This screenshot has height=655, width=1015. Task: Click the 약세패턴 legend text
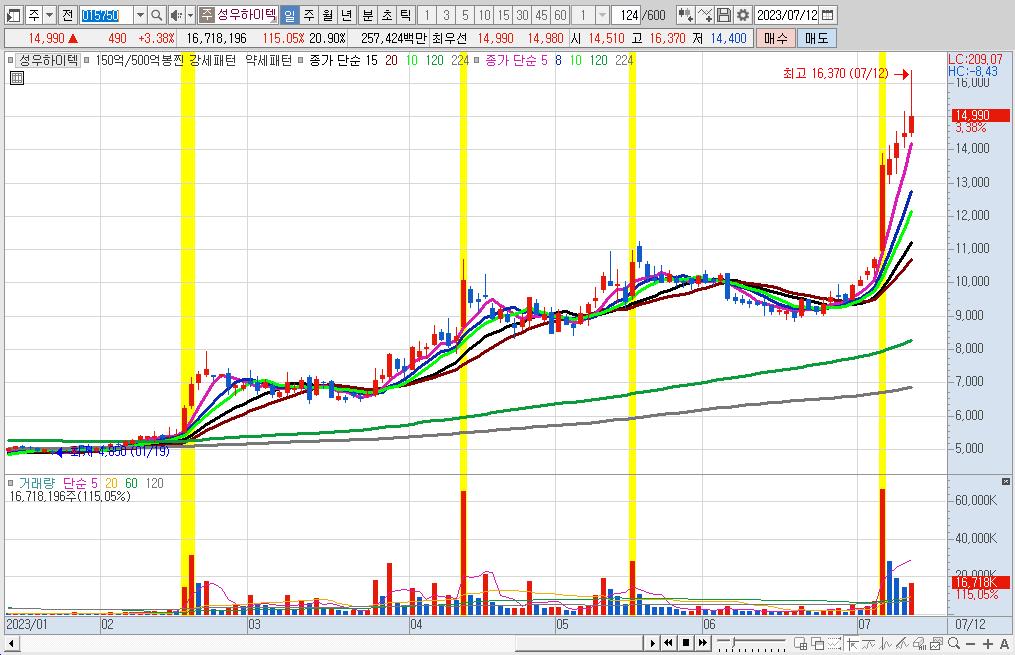269,60
